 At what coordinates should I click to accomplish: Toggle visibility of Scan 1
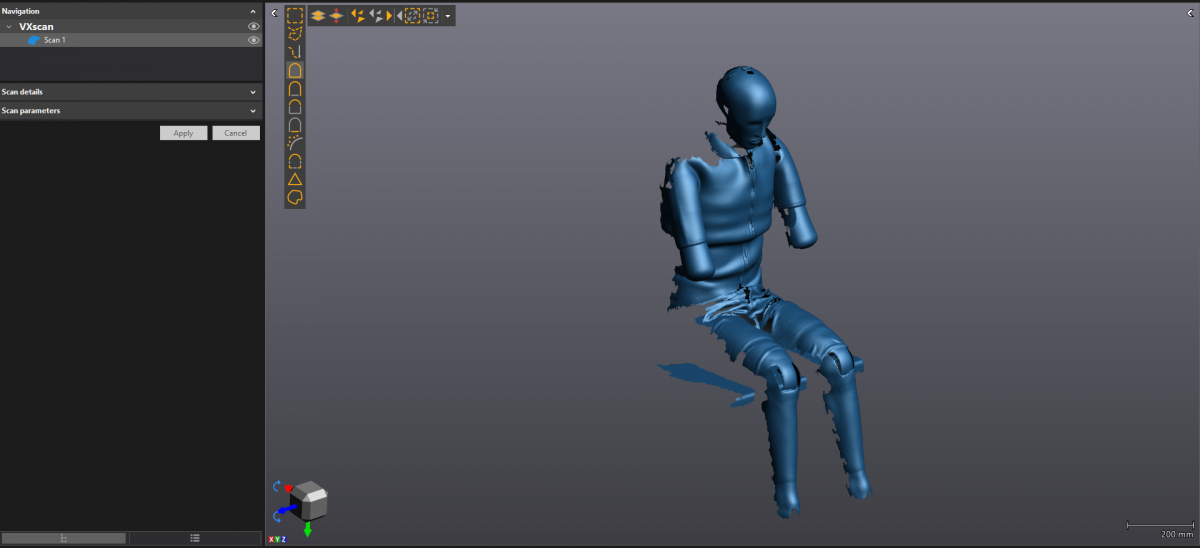click(x=253, y=40)
